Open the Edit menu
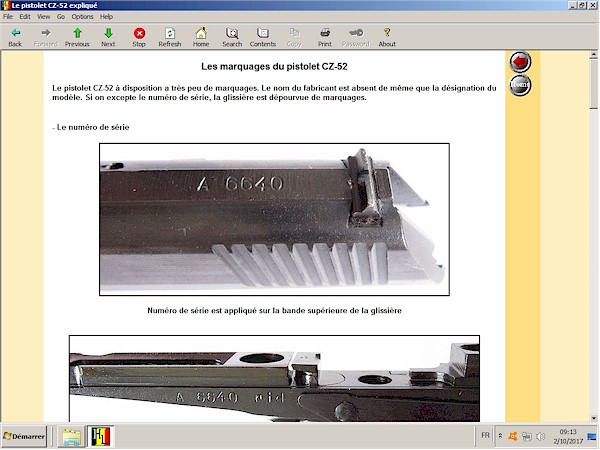 [x=25, y=16]
